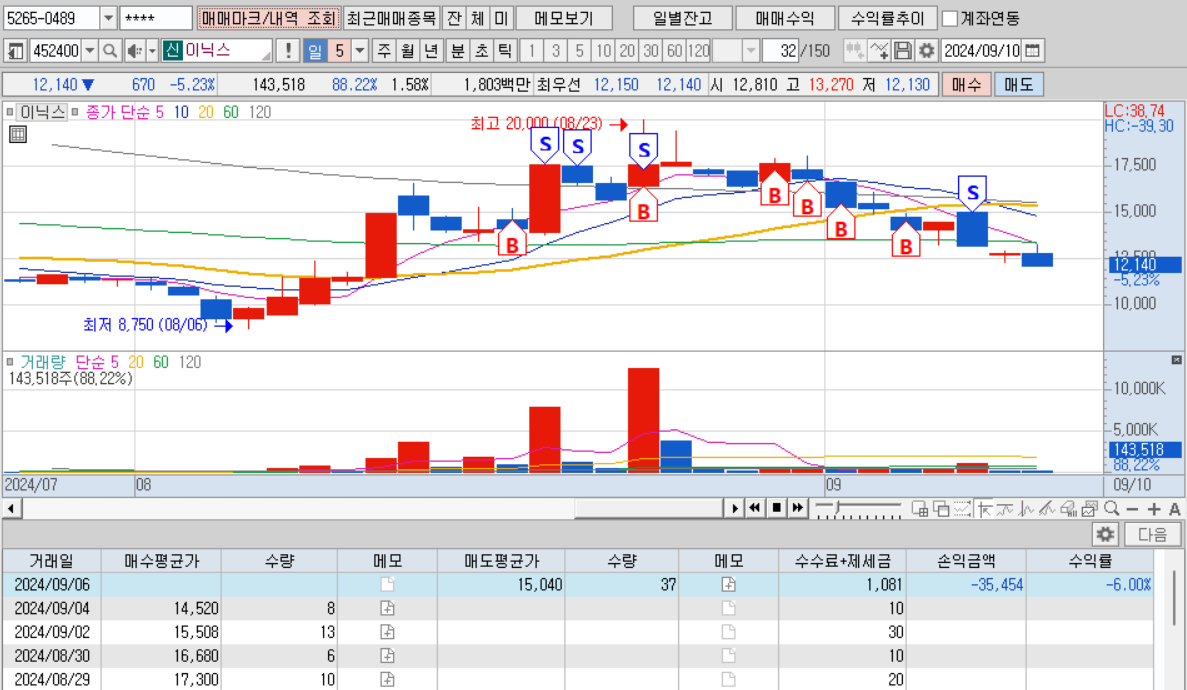Open the trade history table settings gear
The height and width of the screenshot is (690, 1187).
tap(1105, 534)
